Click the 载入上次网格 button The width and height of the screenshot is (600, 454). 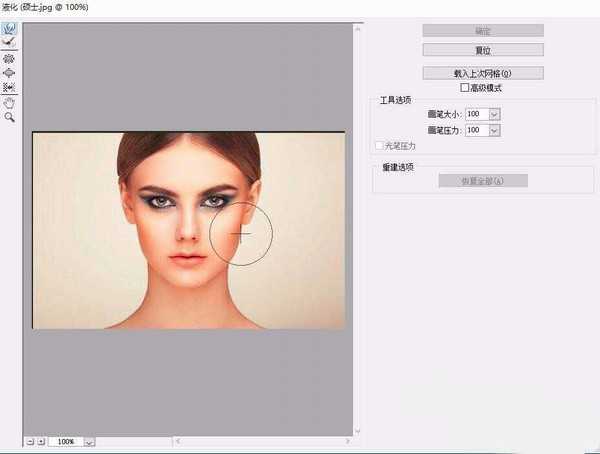(483, 73)
